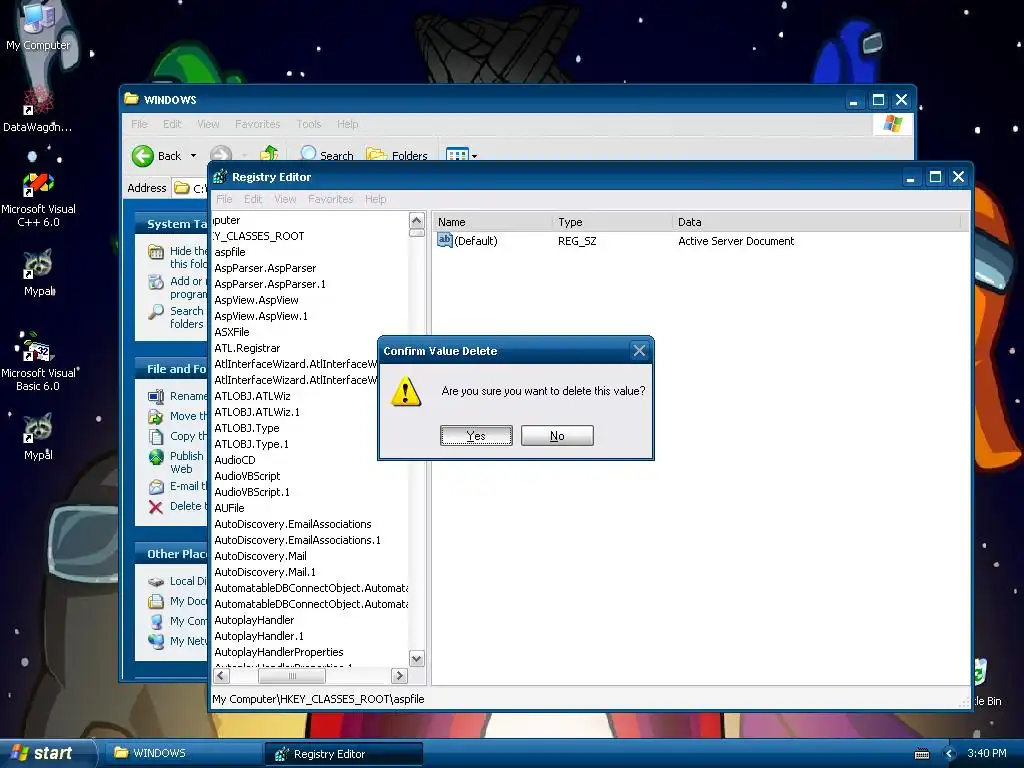Click Rename task icon in WINDOWS
The height and width of the screenshot is (768, 1024).
pyautogui.click(x=155, y=396)
